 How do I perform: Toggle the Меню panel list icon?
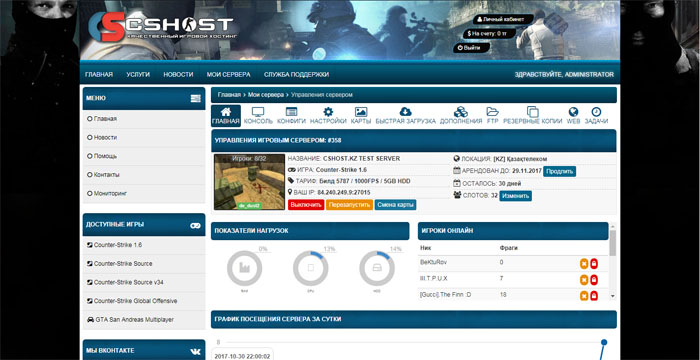196,98
